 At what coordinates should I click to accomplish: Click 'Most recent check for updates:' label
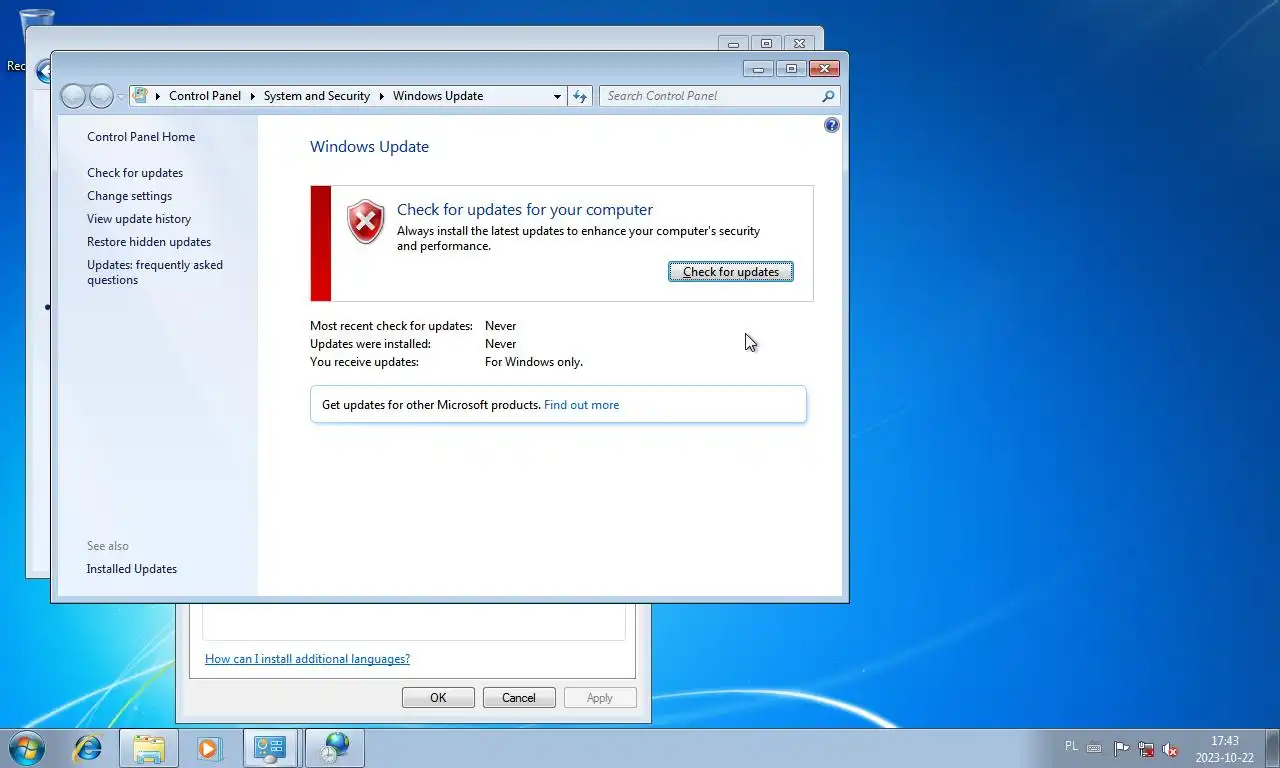coord(391,326)
